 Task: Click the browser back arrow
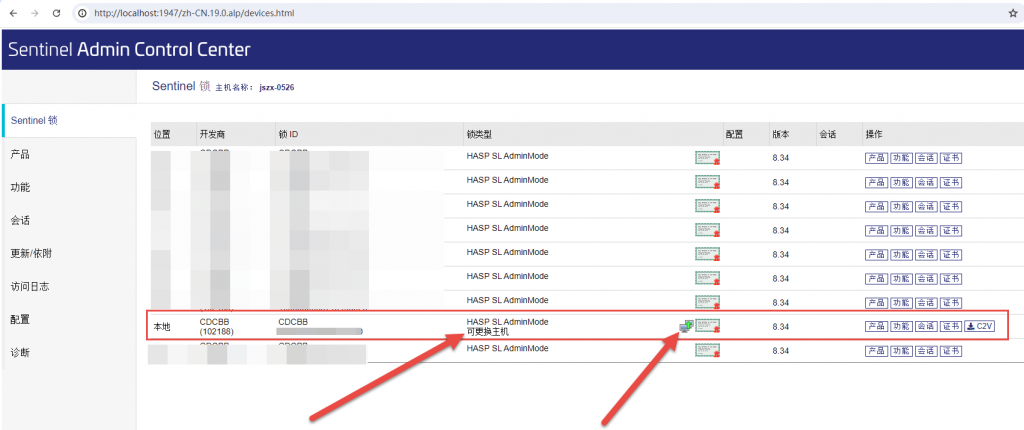[13, 13]
